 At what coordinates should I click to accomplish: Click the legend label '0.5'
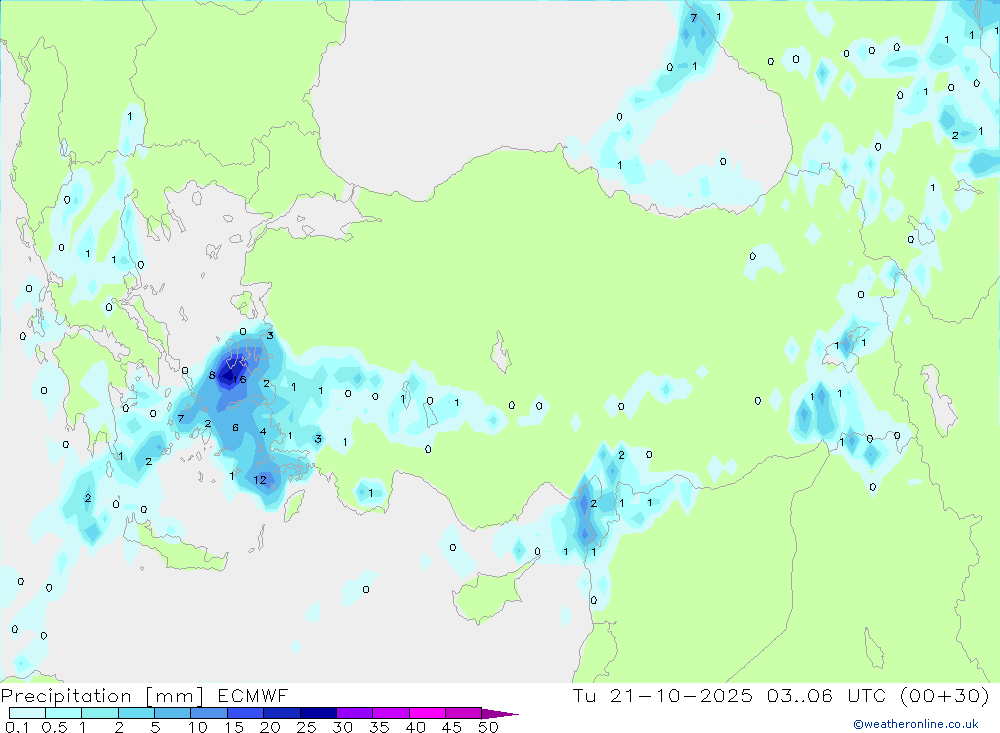click(x=54, y=727)
